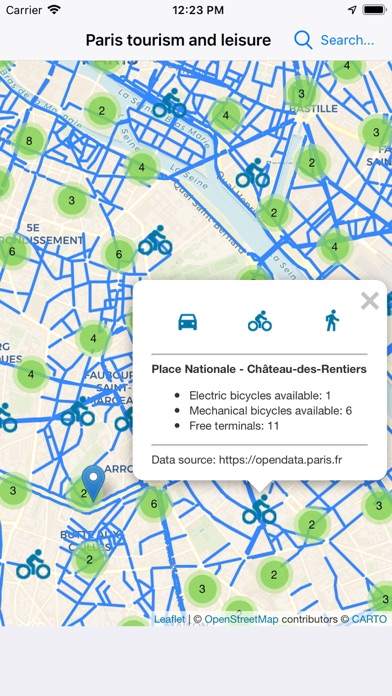This screenshot has width=392, height=696.
Task: Tap the Paris tourism and leisure title
Action: click(178, 40)
